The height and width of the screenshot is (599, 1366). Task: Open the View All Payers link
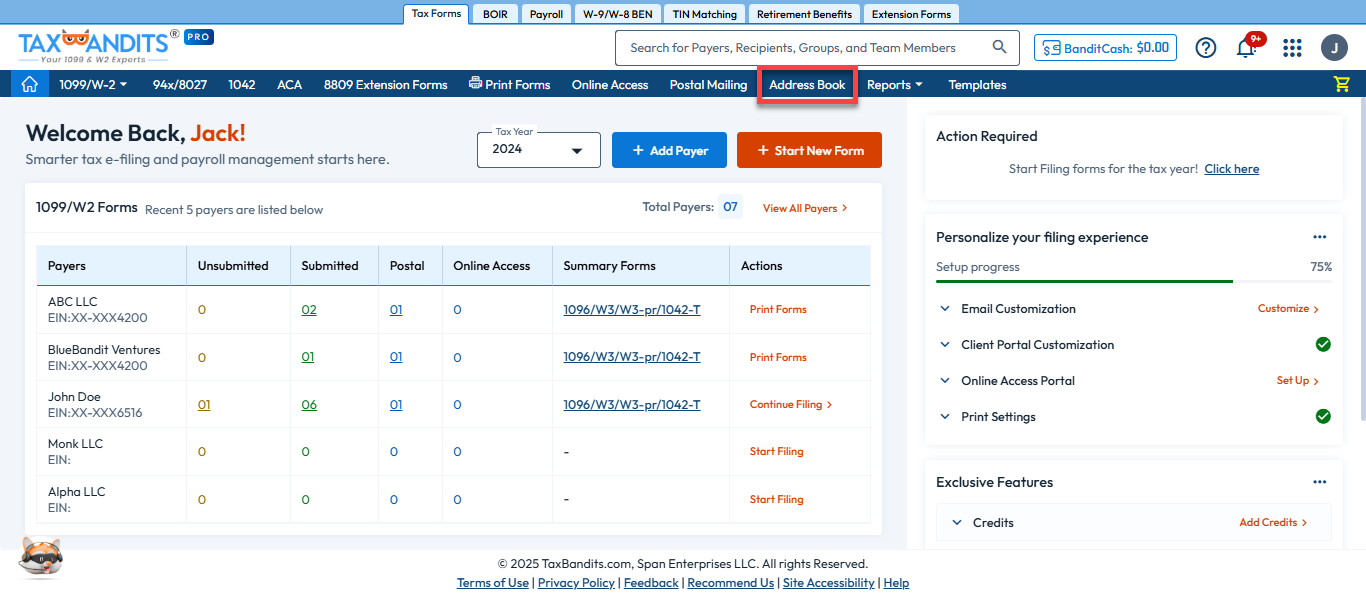click(805, 208)
